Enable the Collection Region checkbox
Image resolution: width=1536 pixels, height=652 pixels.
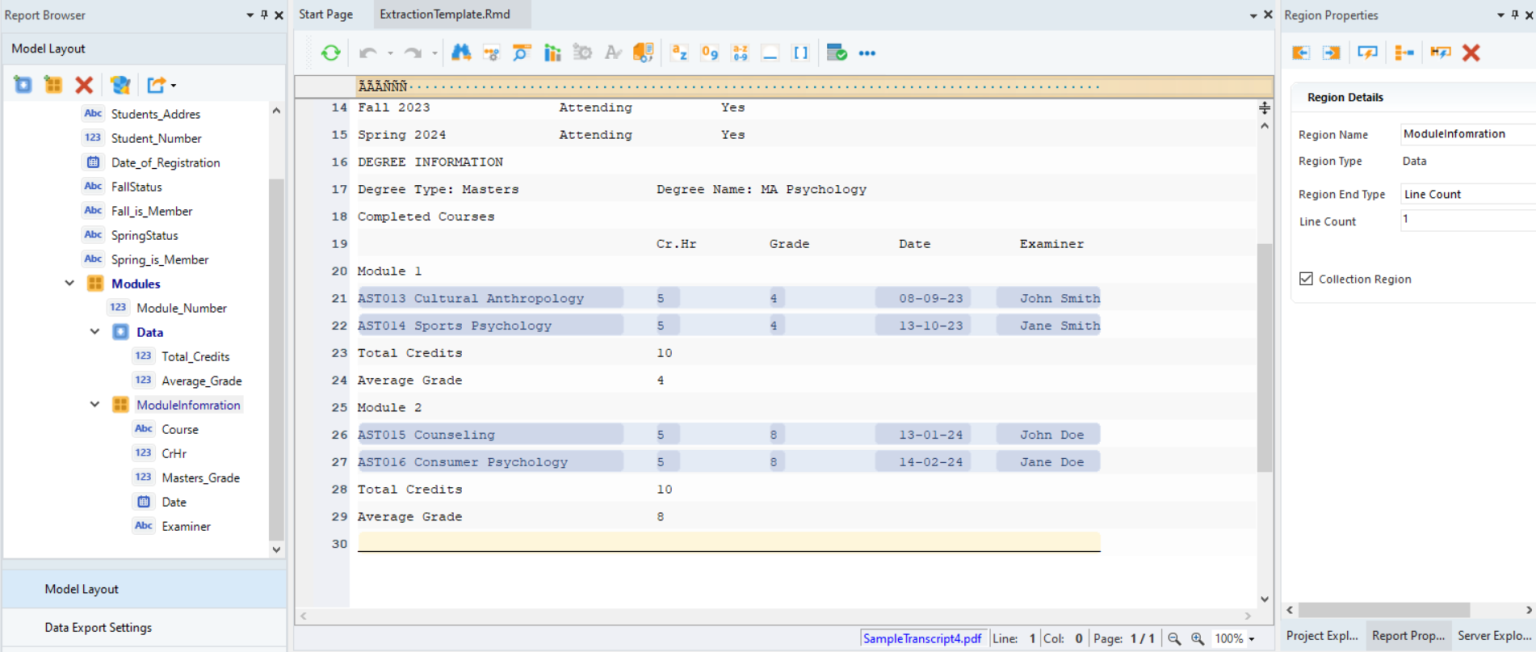click(x=1306, y=278)
